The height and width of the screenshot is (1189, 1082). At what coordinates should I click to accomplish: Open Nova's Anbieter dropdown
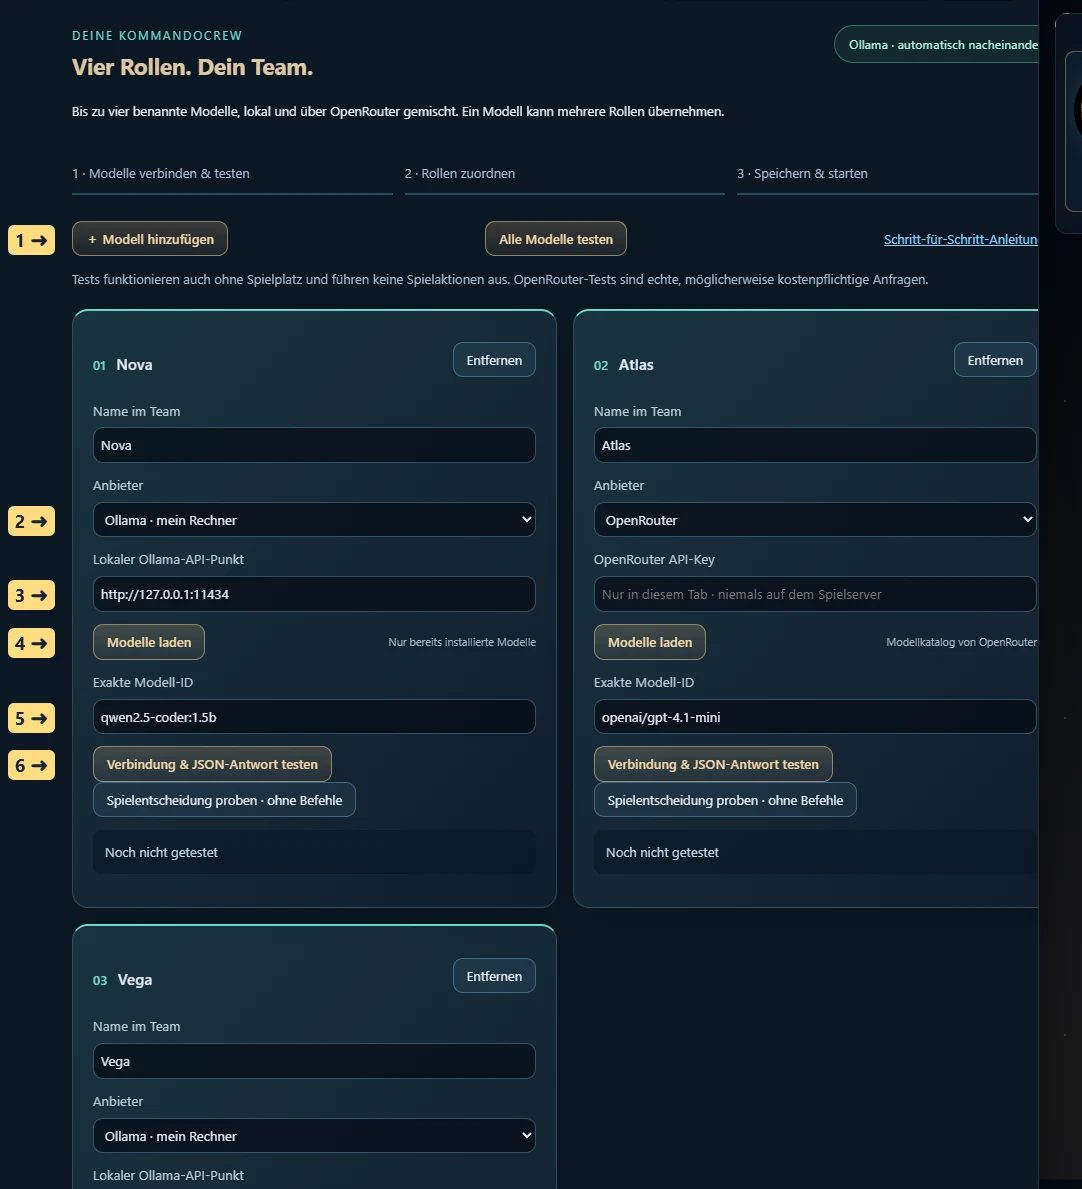click(x=314, y=520)
